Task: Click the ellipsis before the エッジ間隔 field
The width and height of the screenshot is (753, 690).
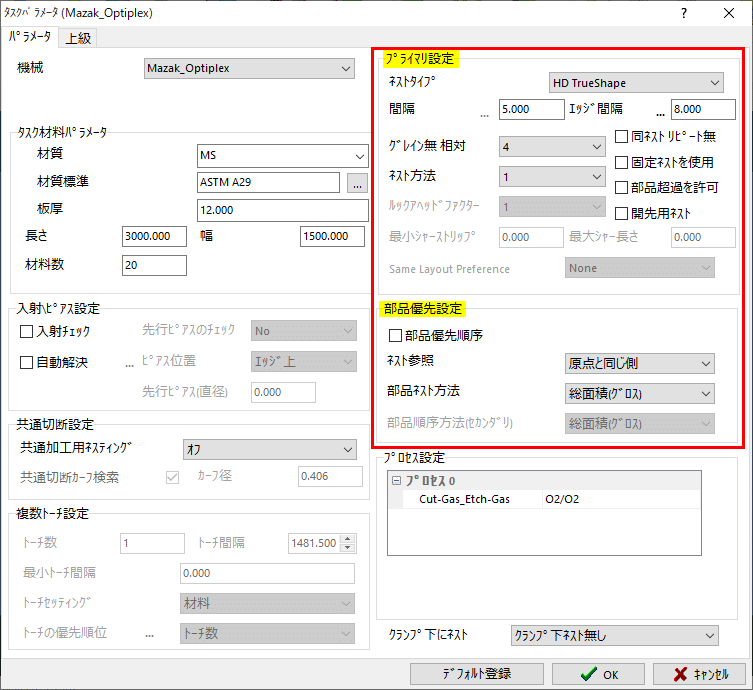Action: coord(660,113)
